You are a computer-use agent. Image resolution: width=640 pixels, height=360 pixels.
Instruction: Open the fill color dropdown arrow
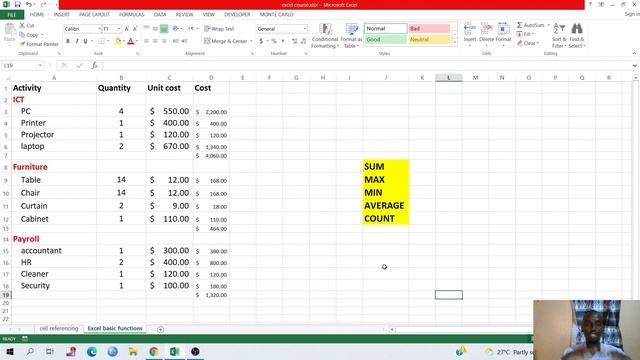pos(124,41)
